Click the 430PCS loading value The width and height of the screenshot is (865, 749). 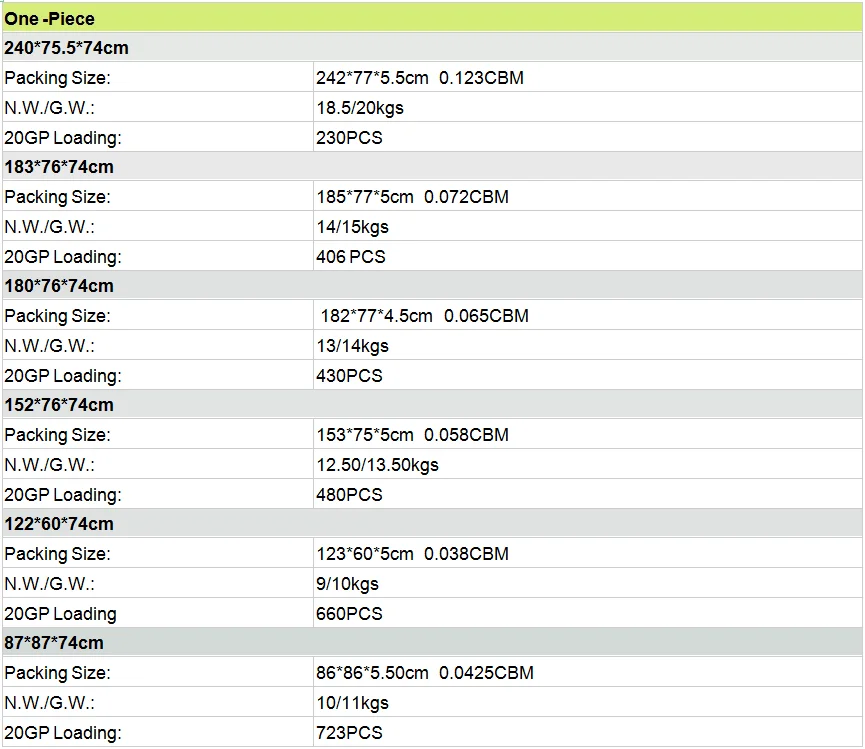(x=349, y=376)
